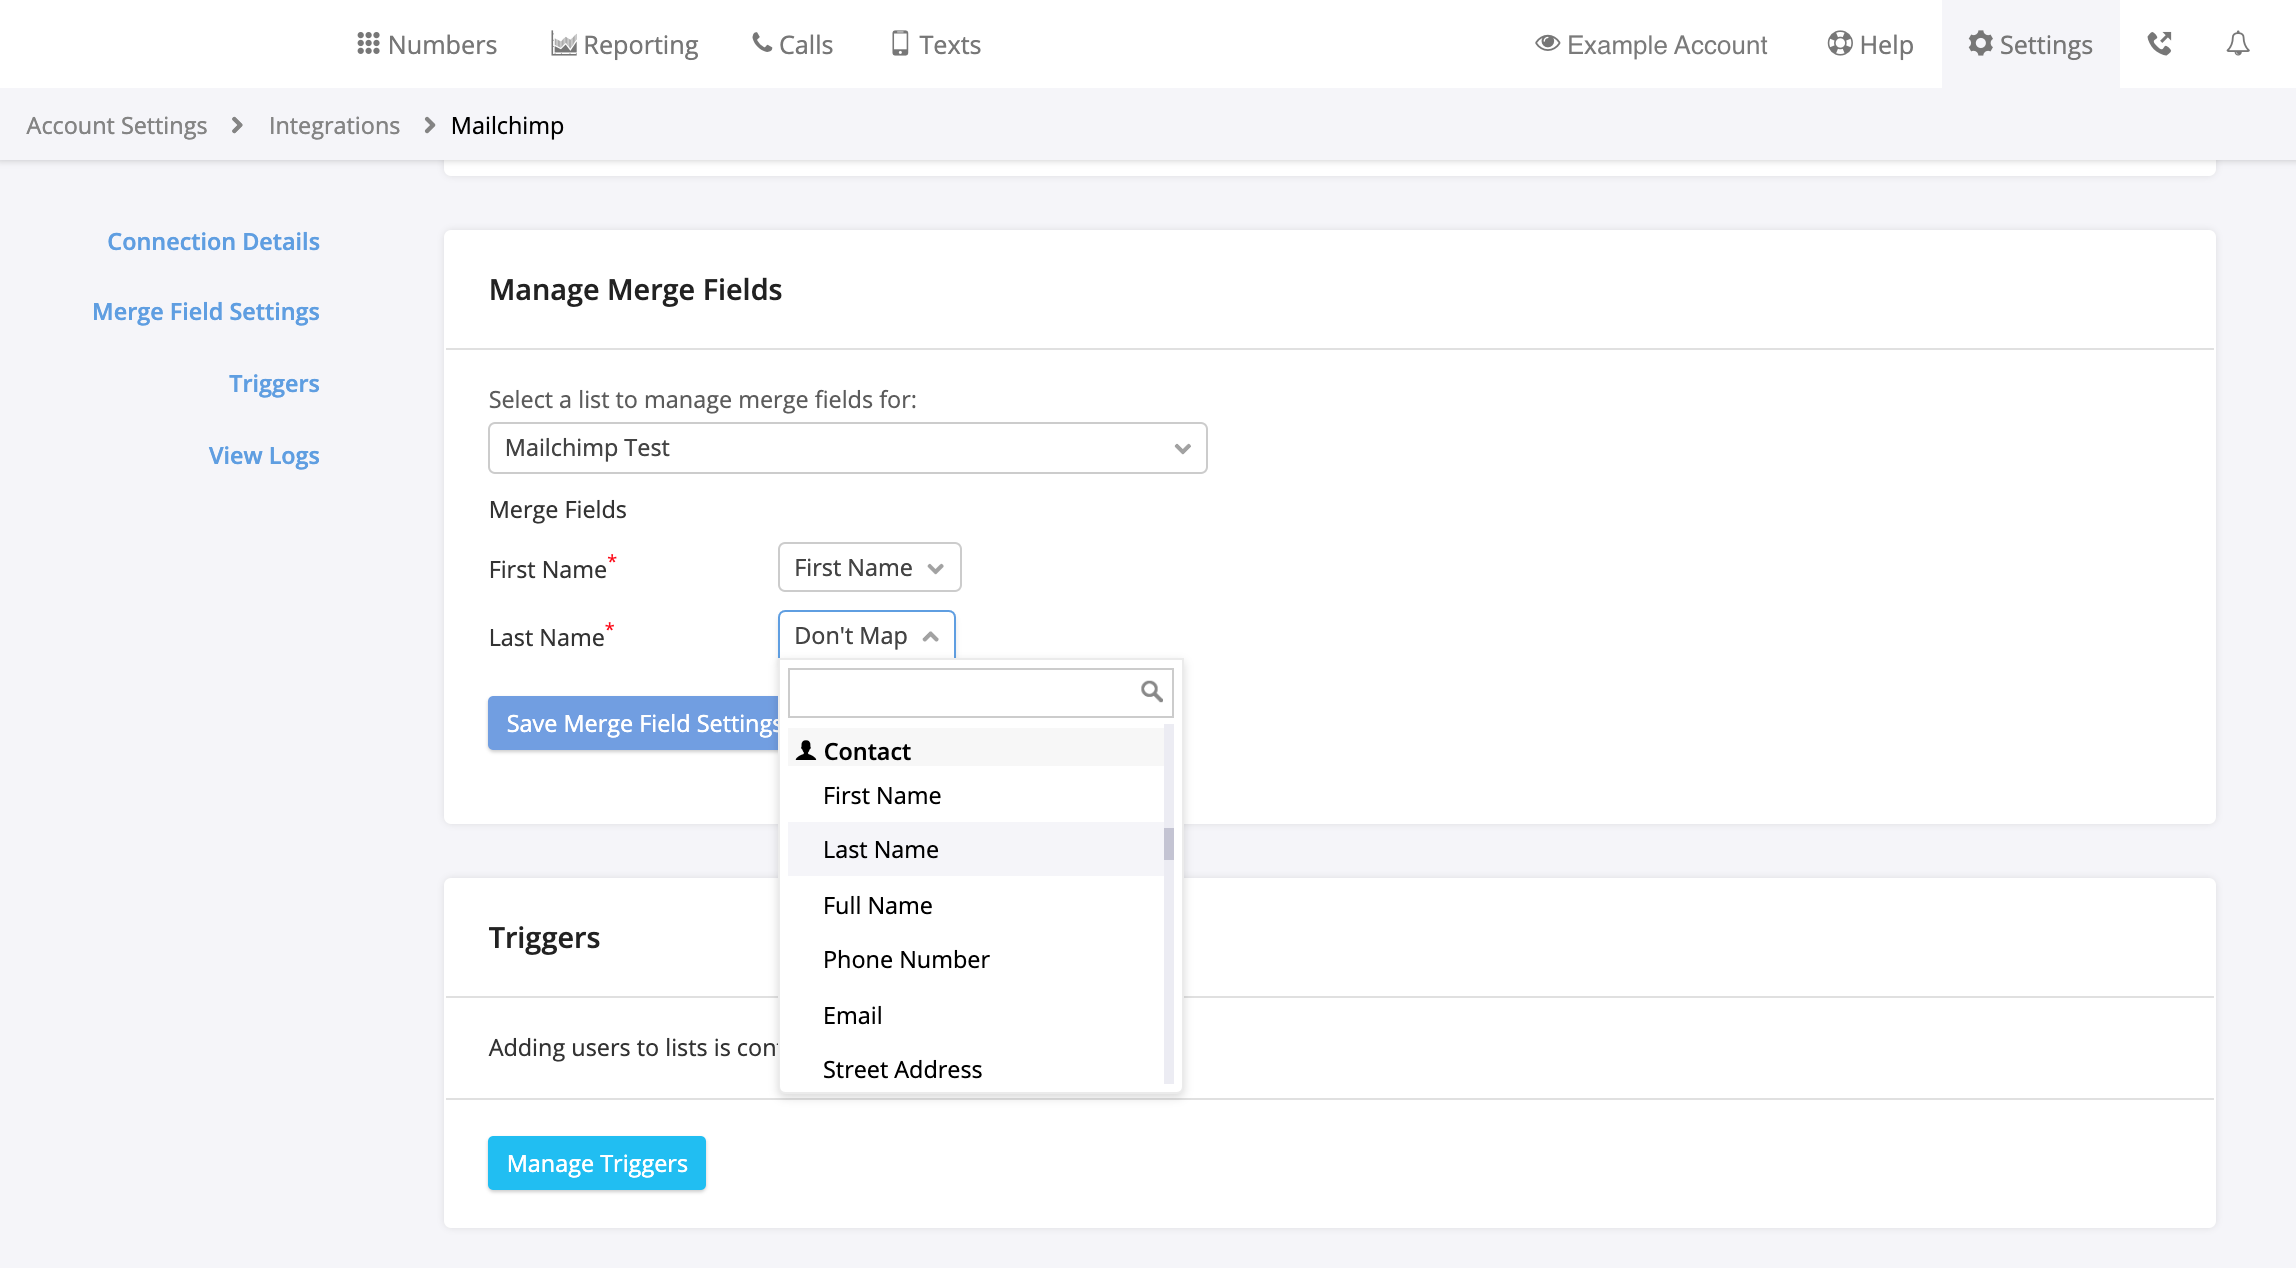Viewport: 2296px width, 1268px height.
Task: Click the phone softphone icon
Action: 2160,44
